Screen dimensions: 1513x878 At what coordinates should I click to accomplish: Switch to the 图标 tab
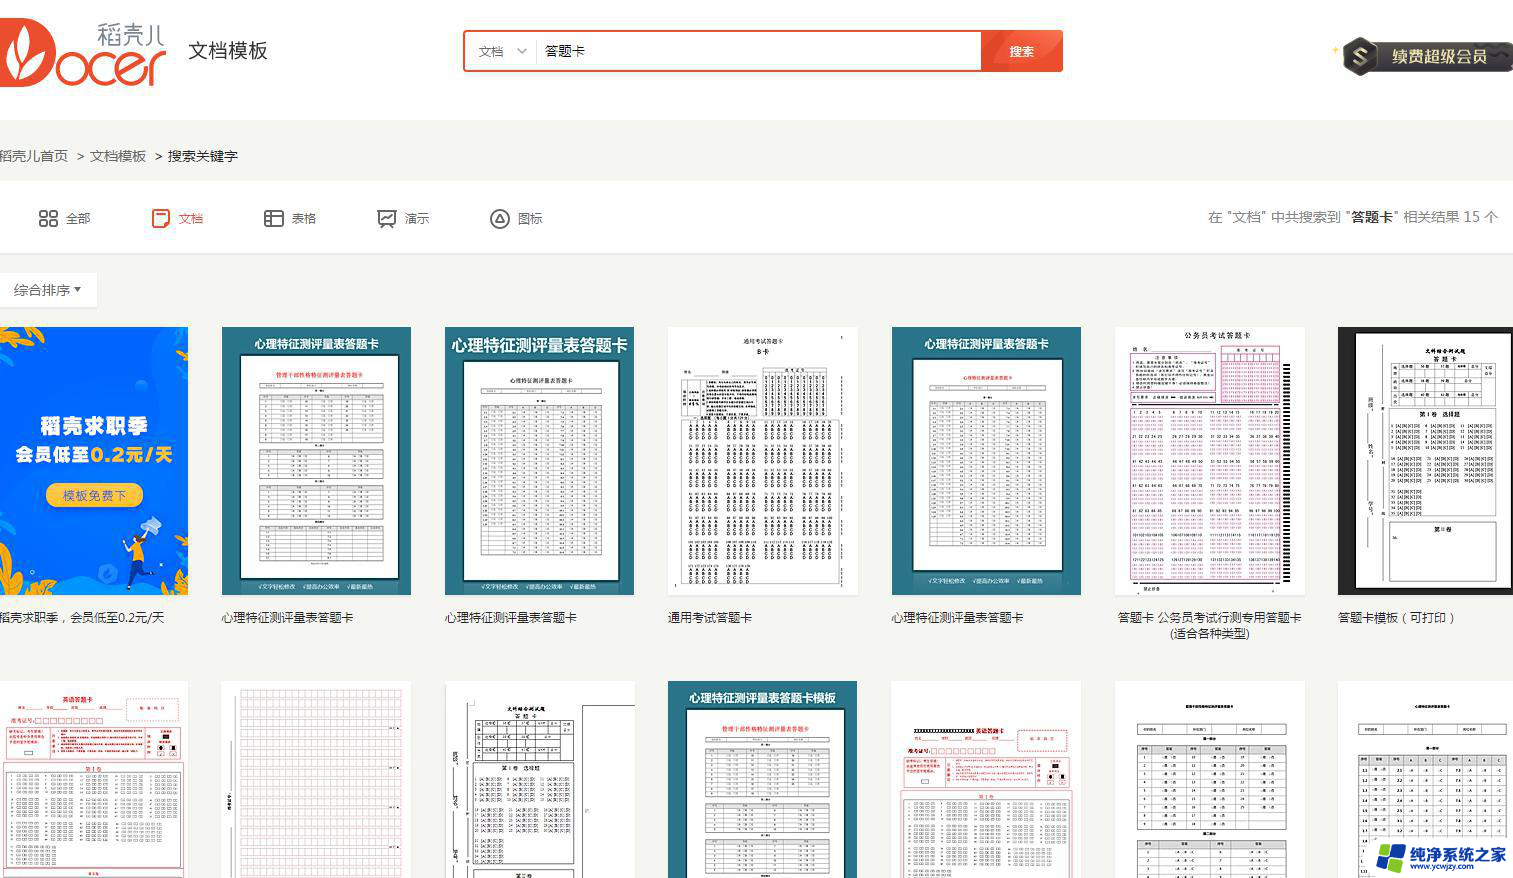click(516, 218)
